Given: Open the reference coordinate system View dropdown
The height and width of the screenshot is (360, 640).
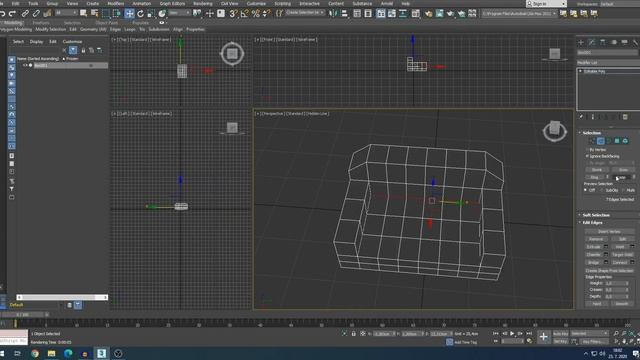Looking at the screenshot, I should click(x=179, y=13).
